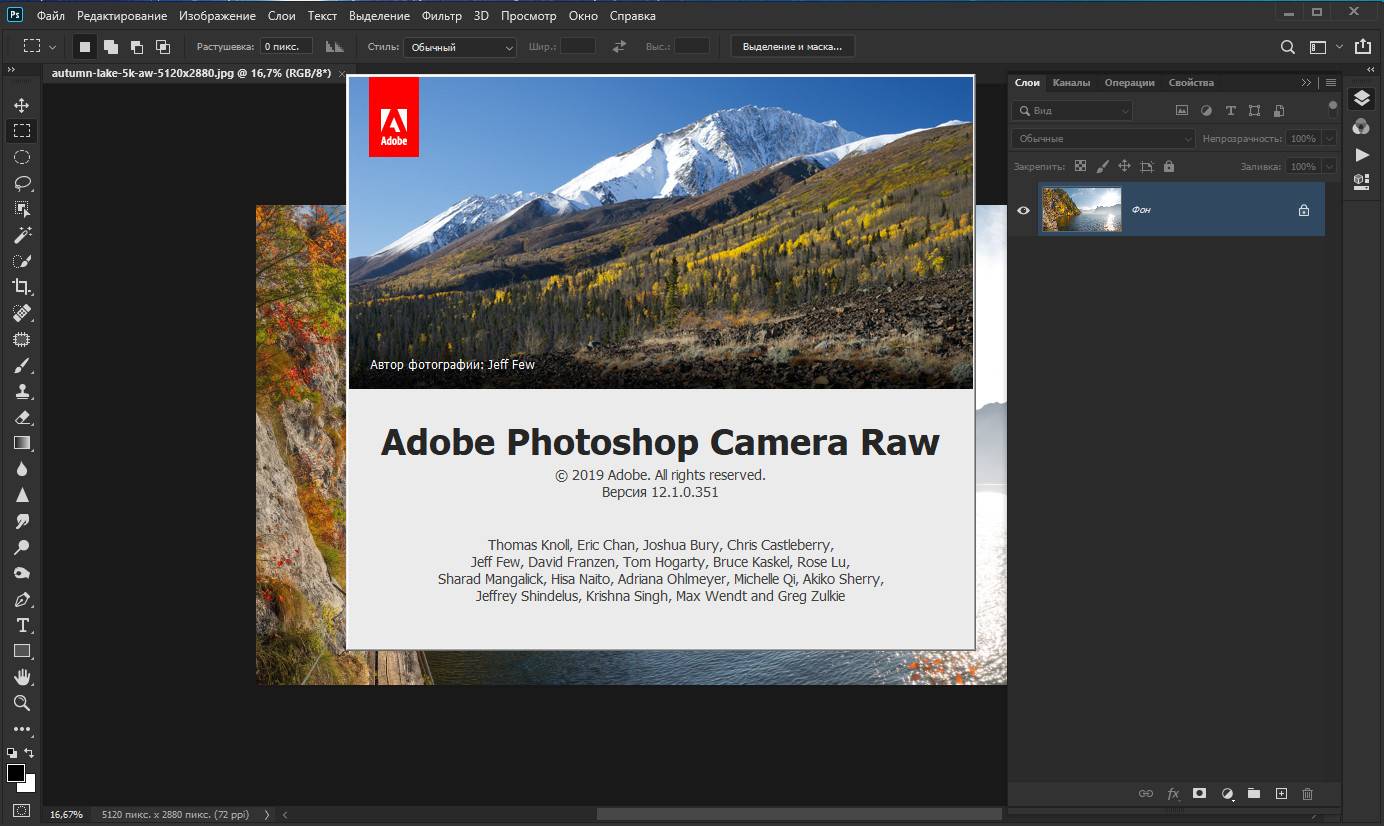The height and width of the screenshot is (826, 1384).
Task: Open the Непрозрачность opacity slider arrow
Action: pos(1329,139)
